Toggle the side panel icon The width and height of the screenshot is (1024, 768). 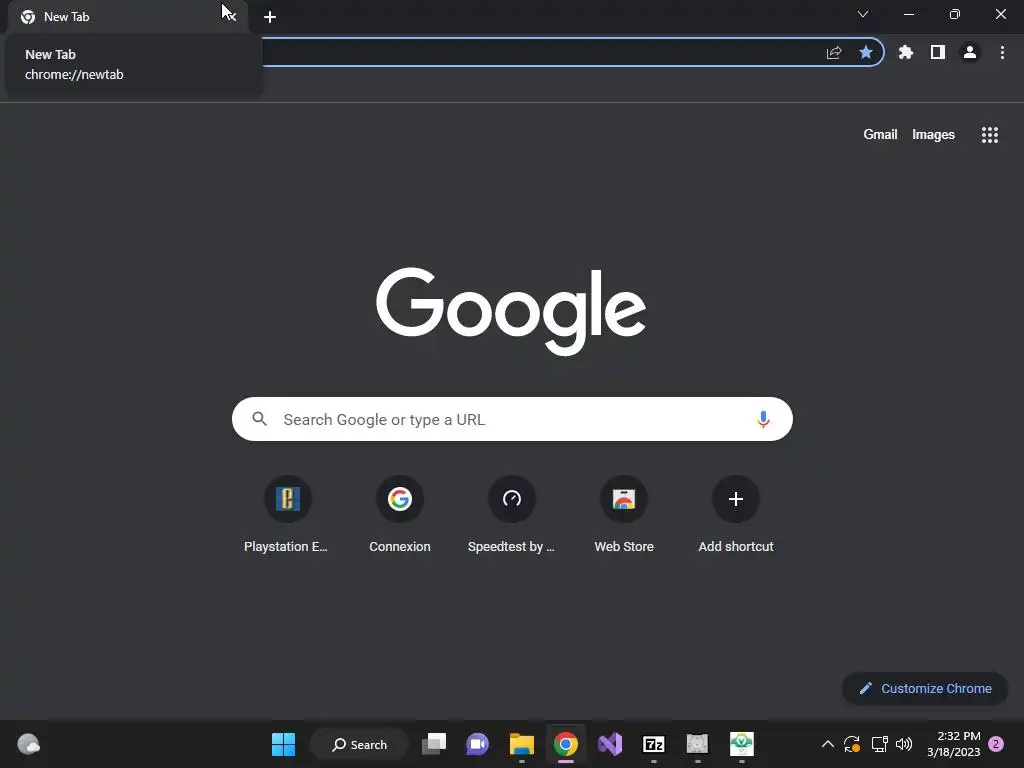tap(938, 52)
